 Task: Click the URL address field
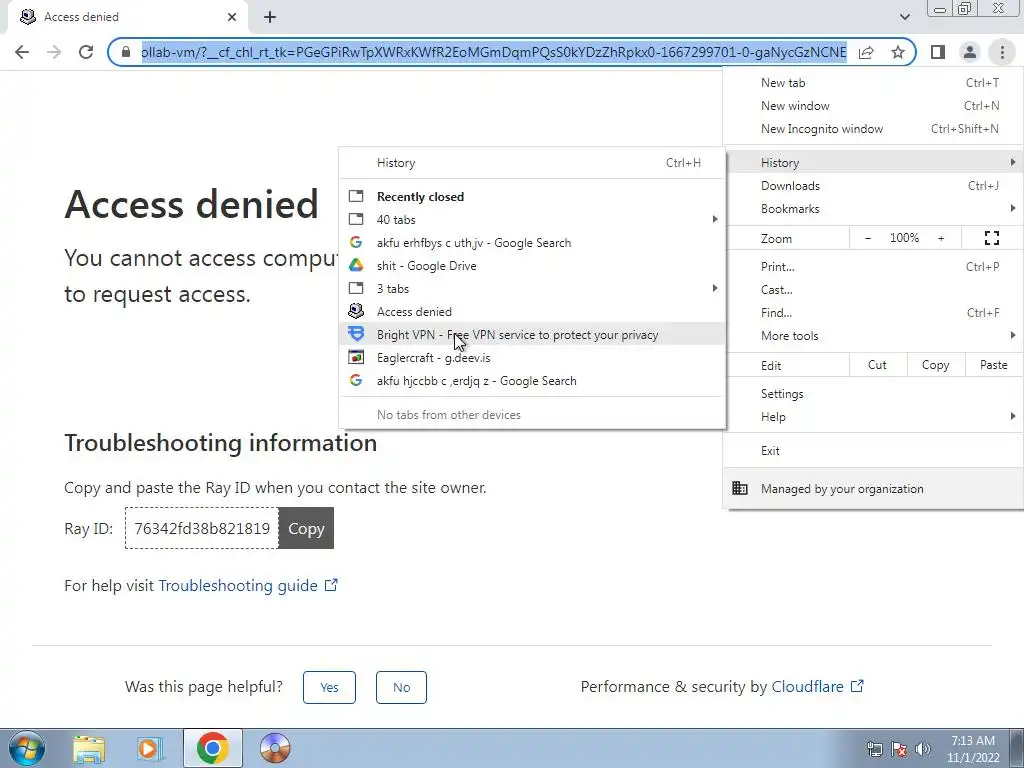(x=494, y=52)
